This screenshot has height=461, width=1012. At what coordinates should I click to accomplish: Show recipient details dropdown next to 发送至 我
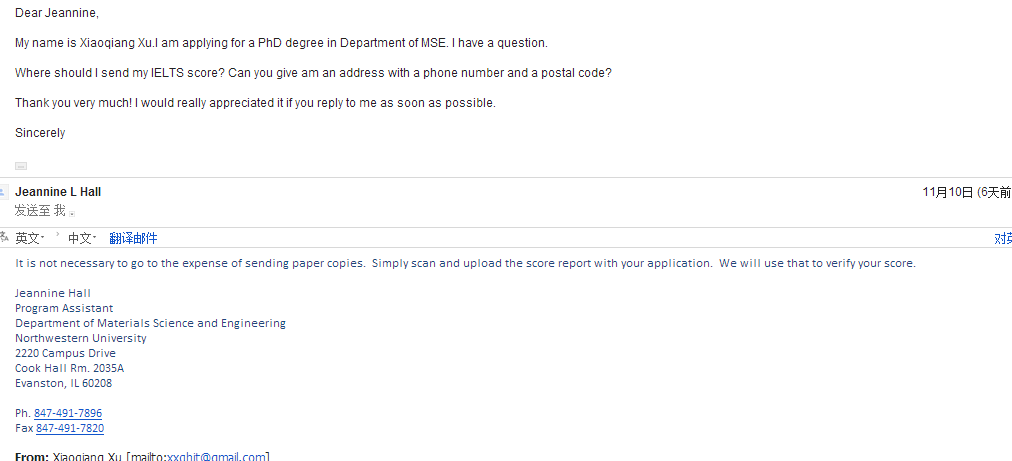pos(73,212)
